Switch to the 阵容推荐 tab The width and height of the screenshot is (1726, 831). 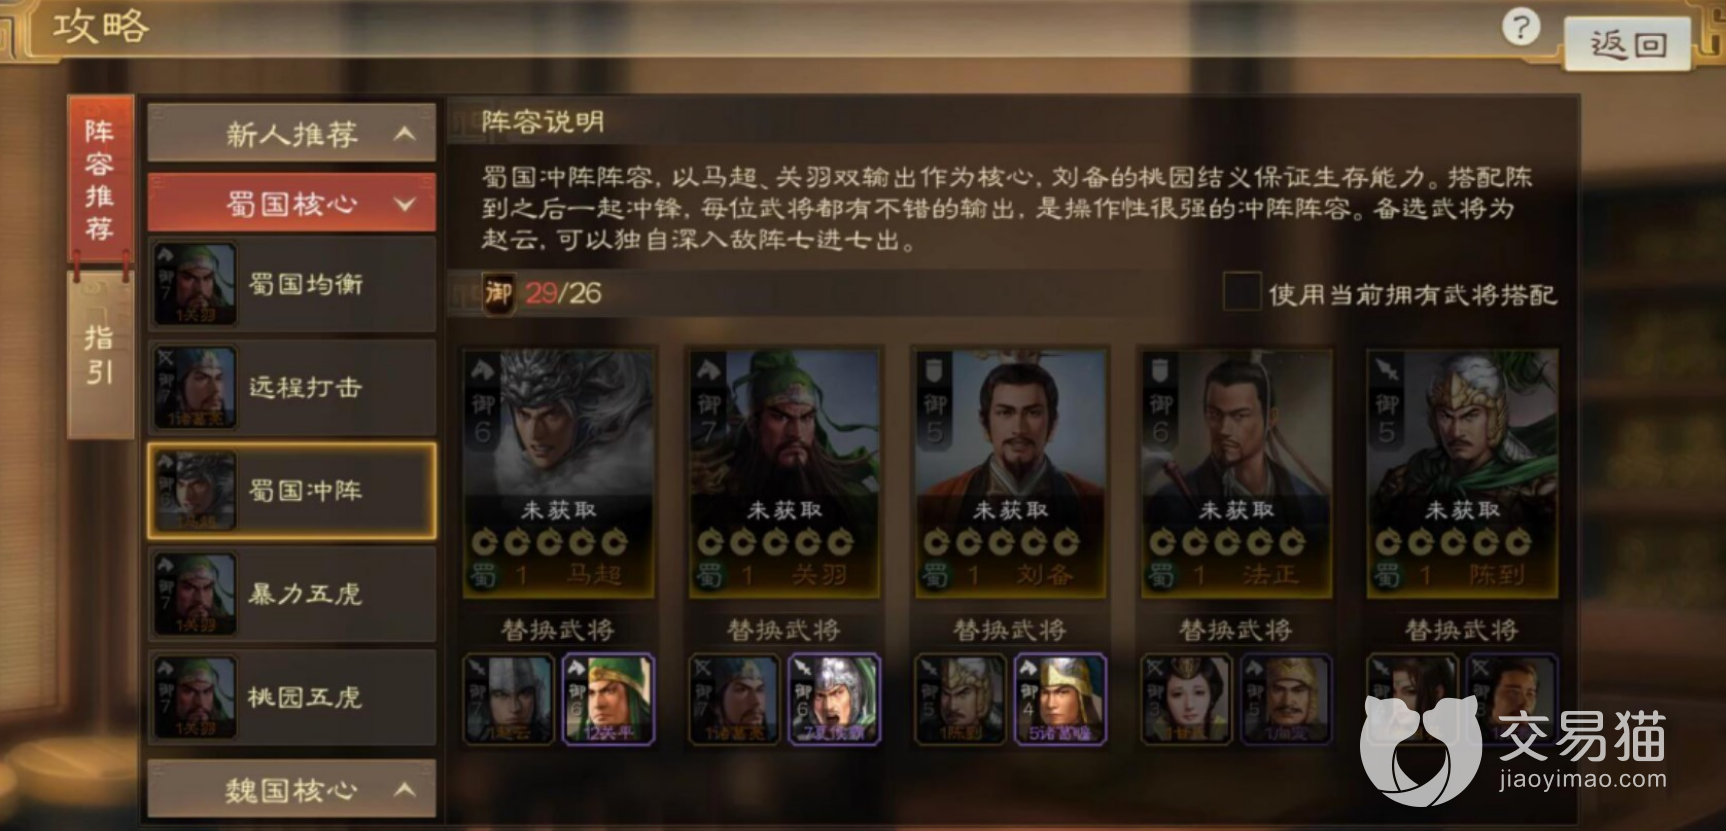point(100,180)
